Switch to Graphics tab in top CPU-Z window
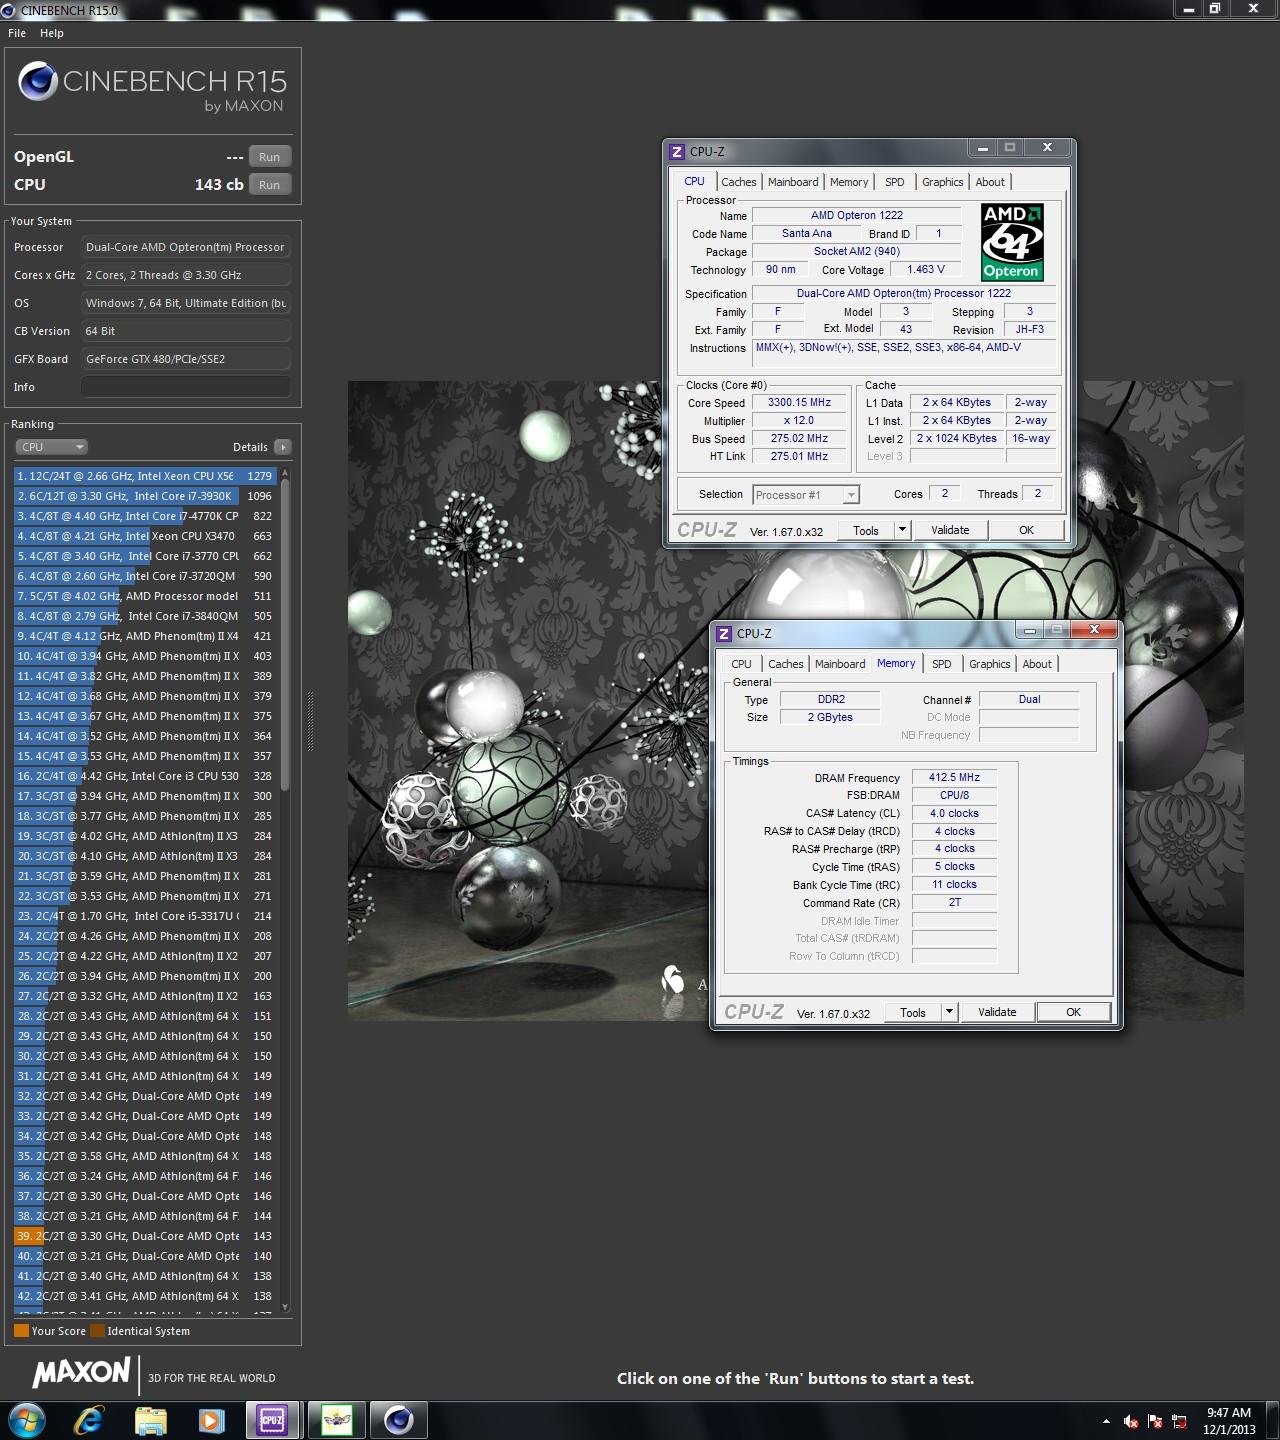The width and height of the screenshot is (1280, 1440). click(x=942, y=182)
